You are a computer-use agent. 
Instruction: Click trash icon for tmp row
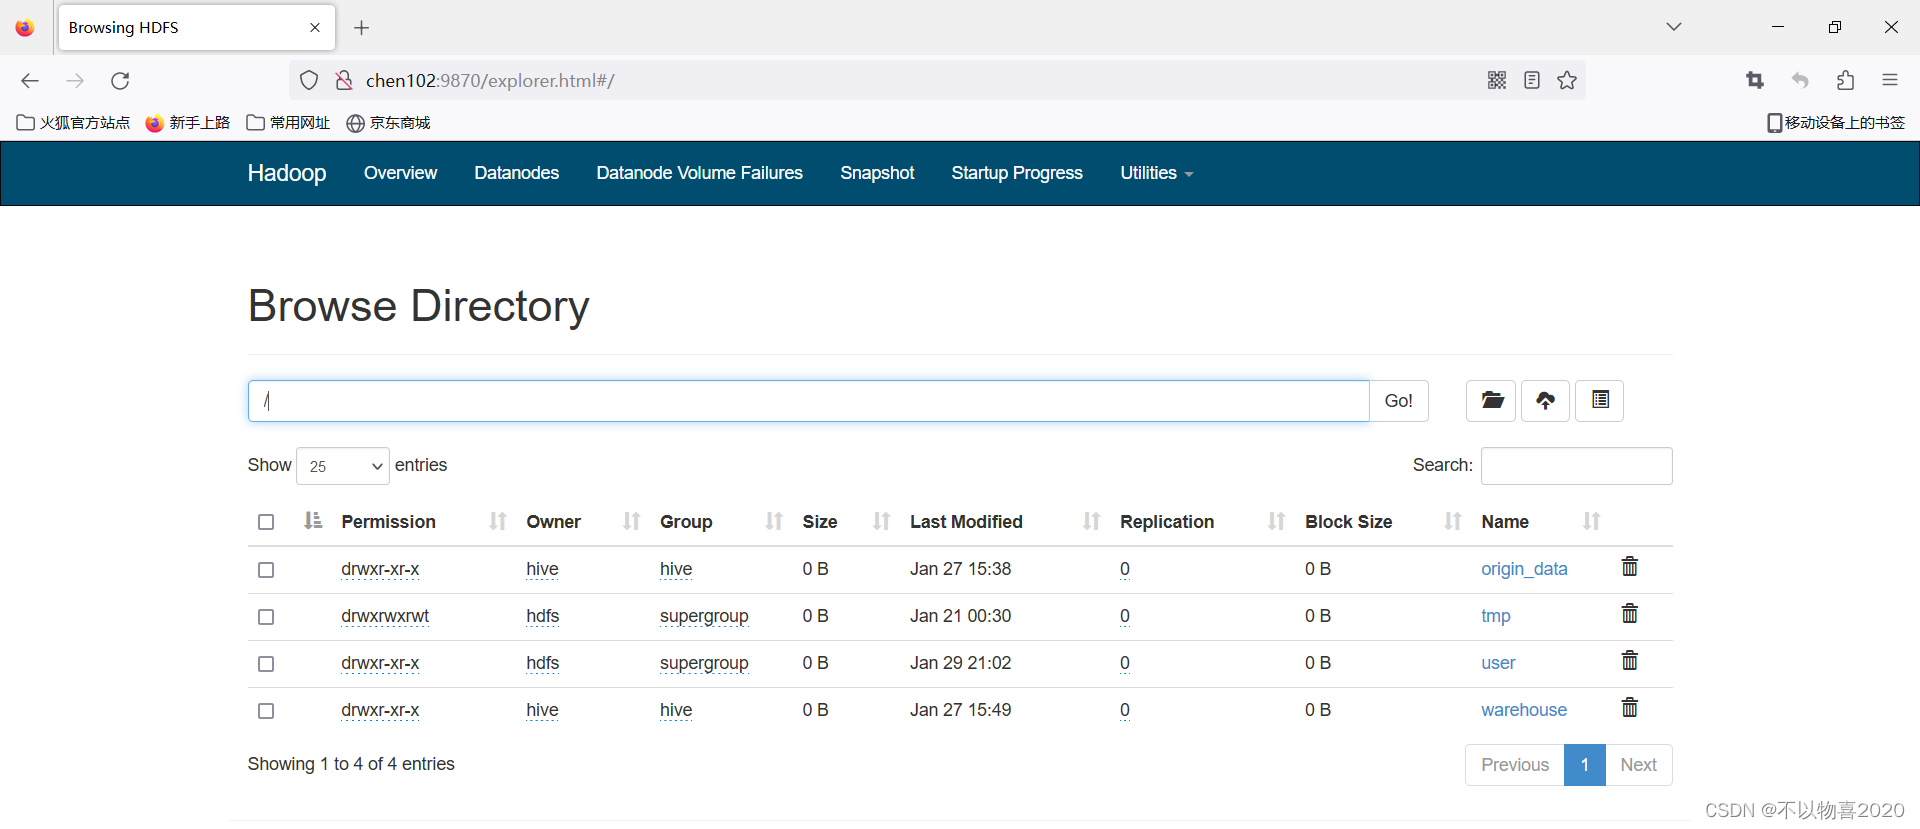(1630, 614)
